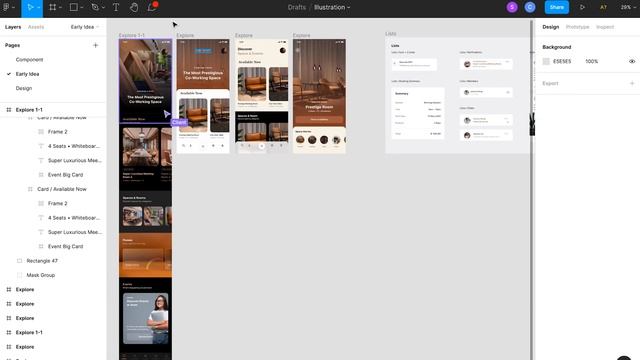Screen dimensions: 640x360
Task: Open Move tool options dropdown arrow
Action: pos(38,8)
